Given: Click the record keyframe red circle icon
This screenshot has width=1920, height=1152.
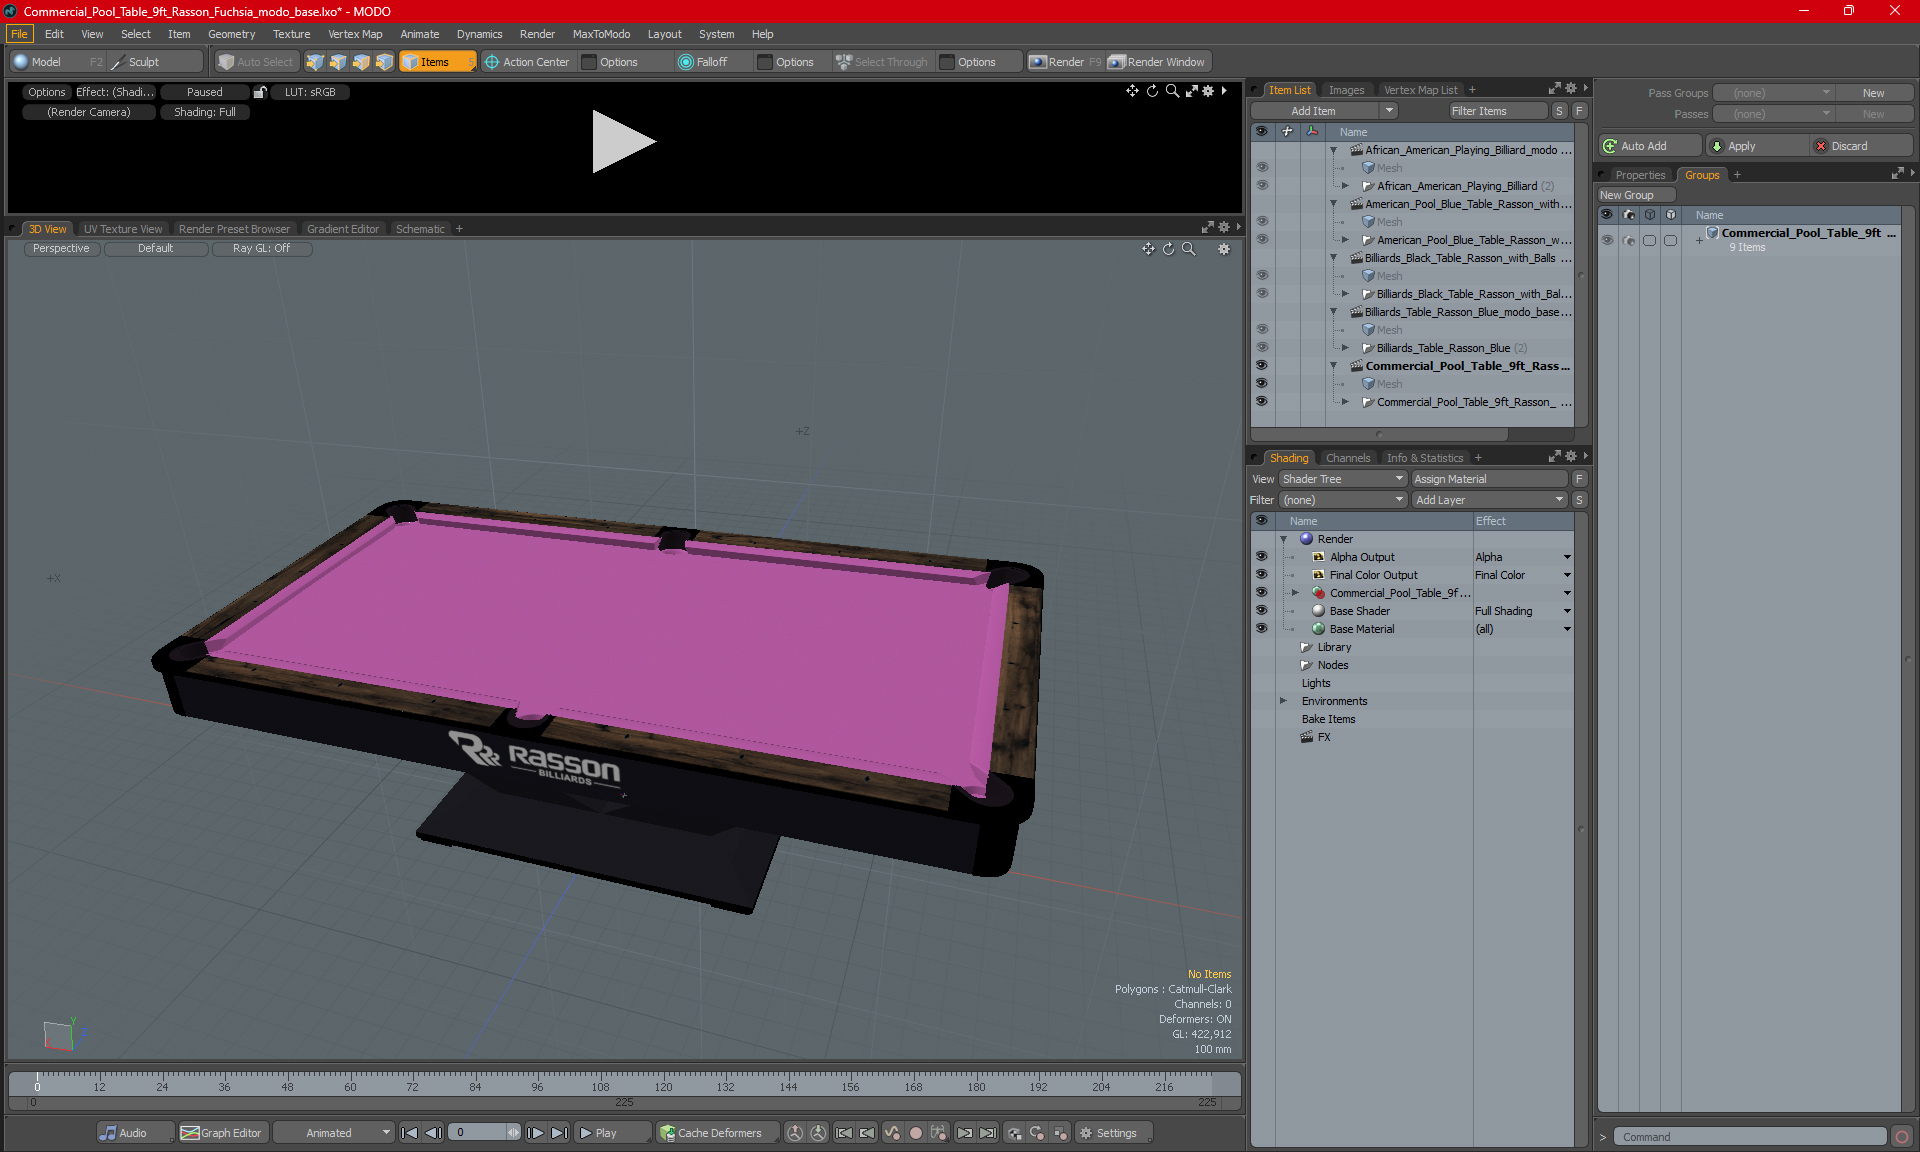Looking at the screenshot, I should click(x=915, y=1133).
